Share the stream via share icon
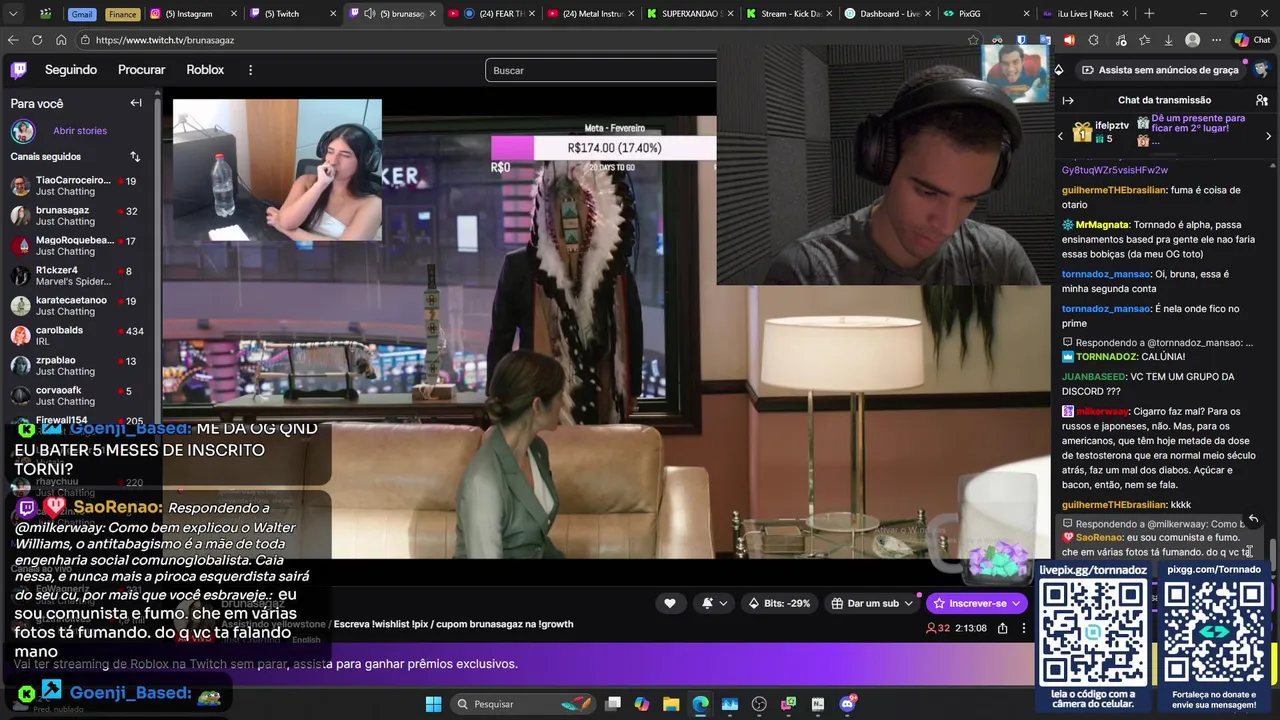This screenshot has height=720, width=1280. coord(1002,628)
